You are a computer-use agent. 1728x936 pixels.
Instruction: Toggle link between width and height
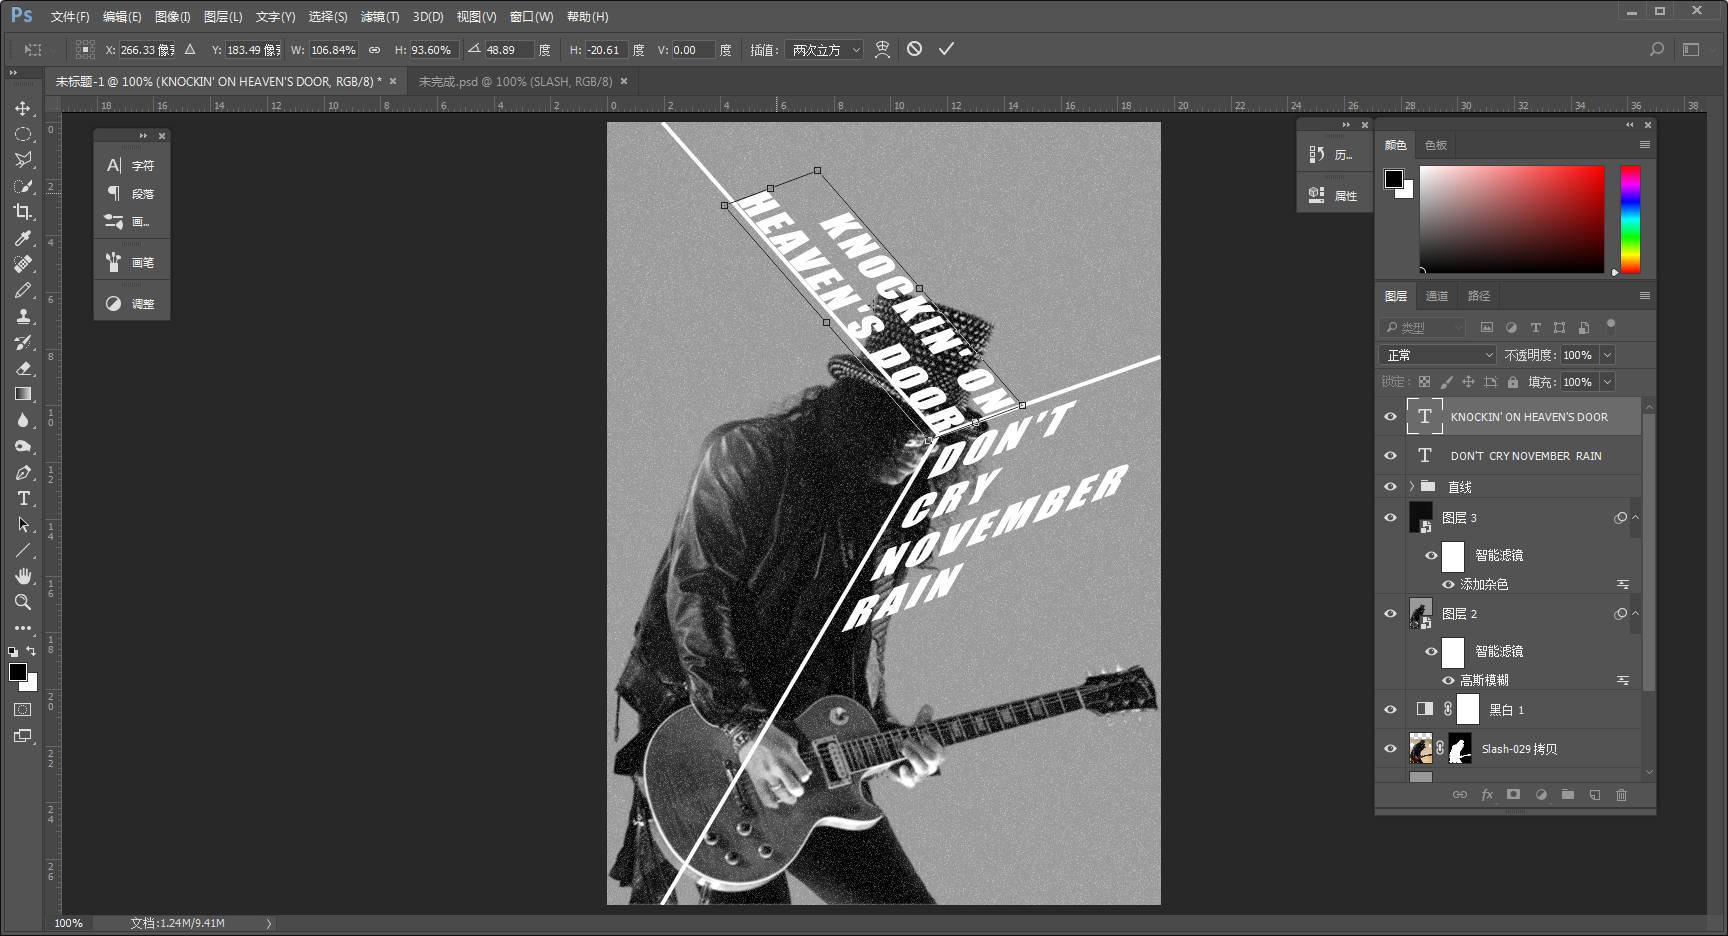click(375, 50)
